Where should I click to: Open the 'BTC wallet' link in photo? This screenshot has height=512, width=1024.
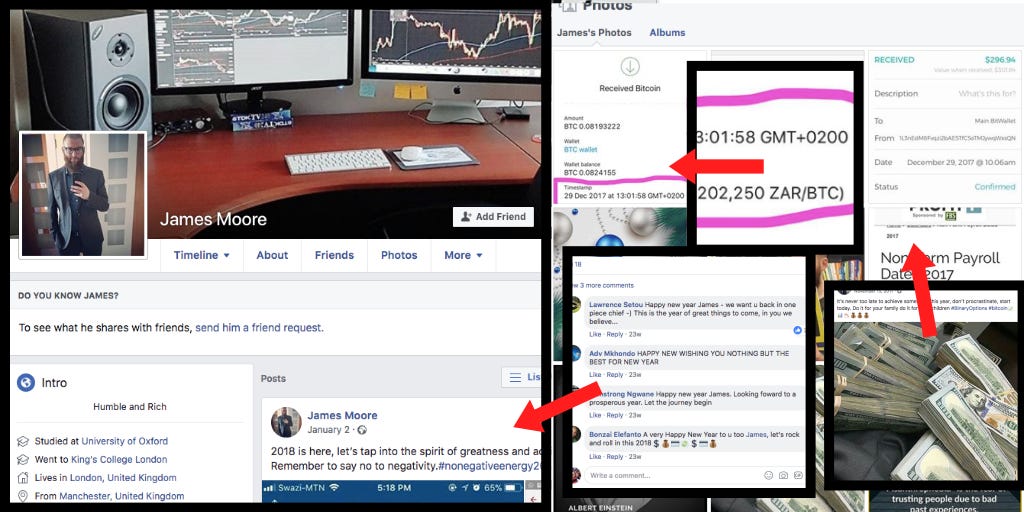tap(581, 149)
